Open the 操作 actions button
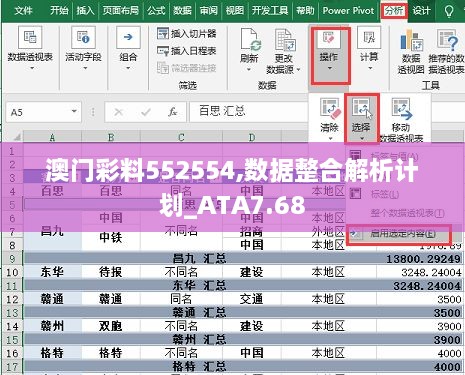 click(x=330, y=55)
